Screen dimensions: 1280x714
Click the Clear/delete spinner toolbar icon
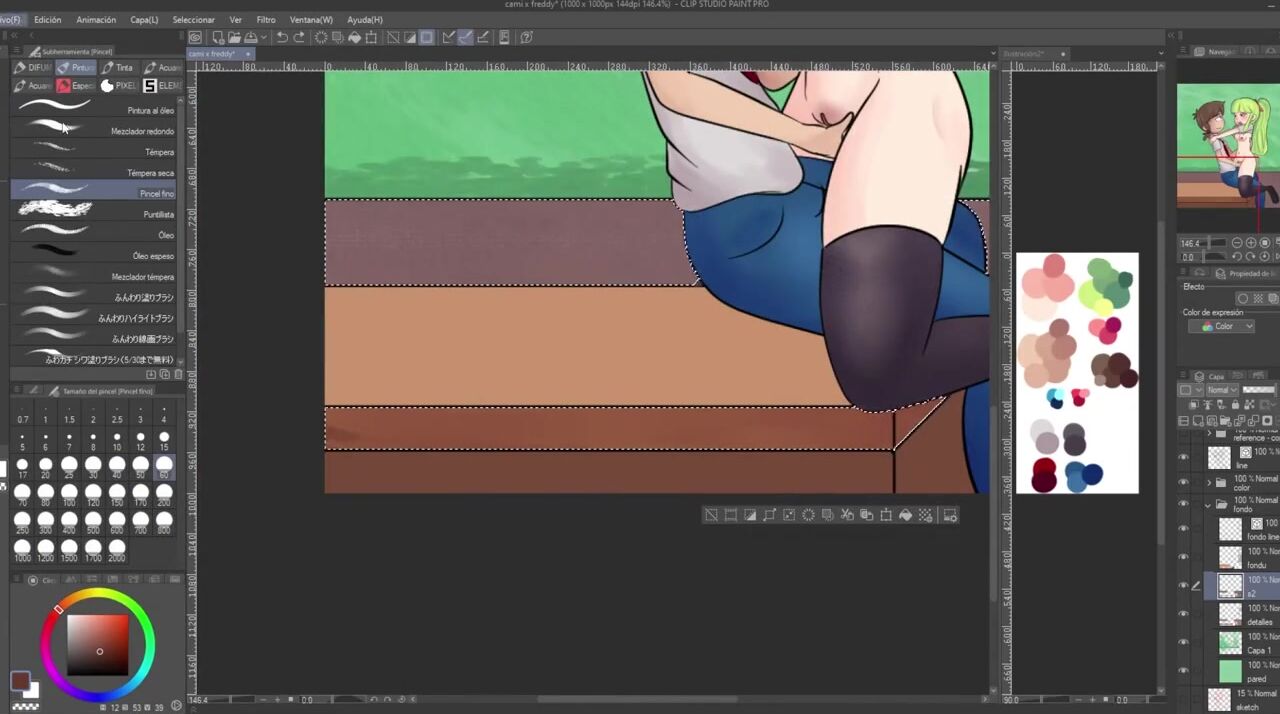[x=321, y=38]
